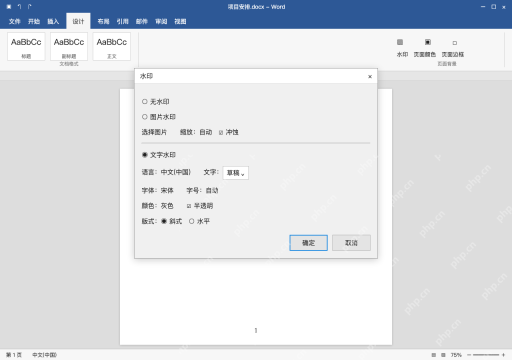Open the 缩放 value 自动
Screen dimensions: 512x360
click(206, 132)
